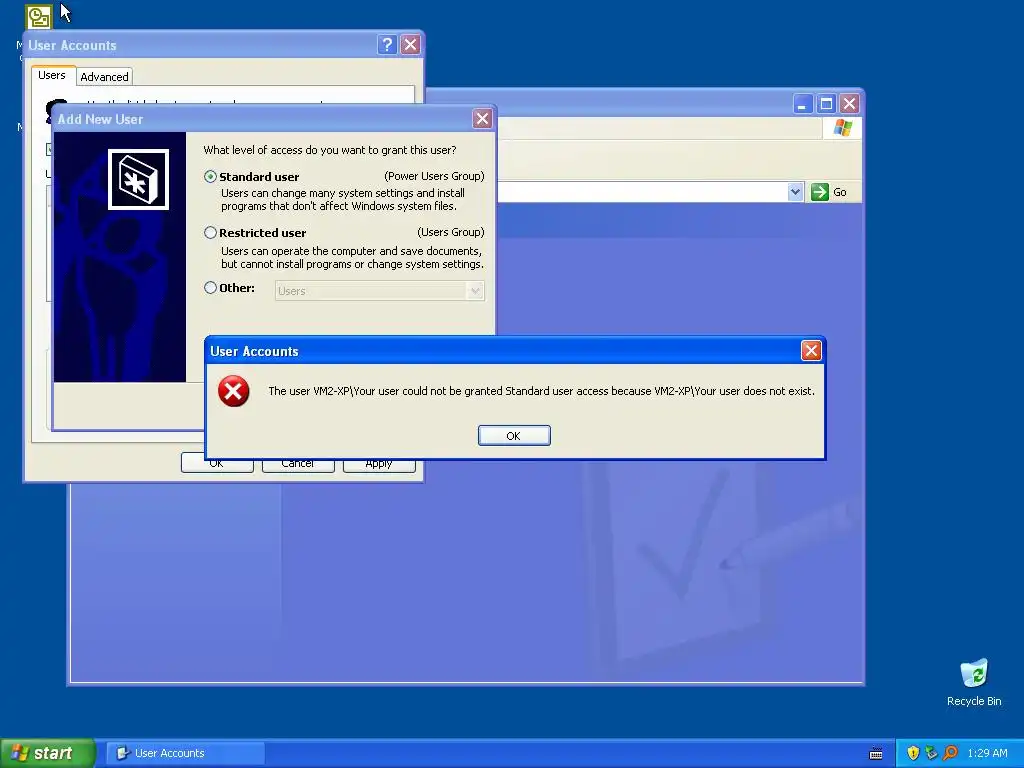Image resolution: width=1024 pixels, height=768 pixels.
Task: Click the key icon in Add New User wizard
Action: tap(138, 180)
